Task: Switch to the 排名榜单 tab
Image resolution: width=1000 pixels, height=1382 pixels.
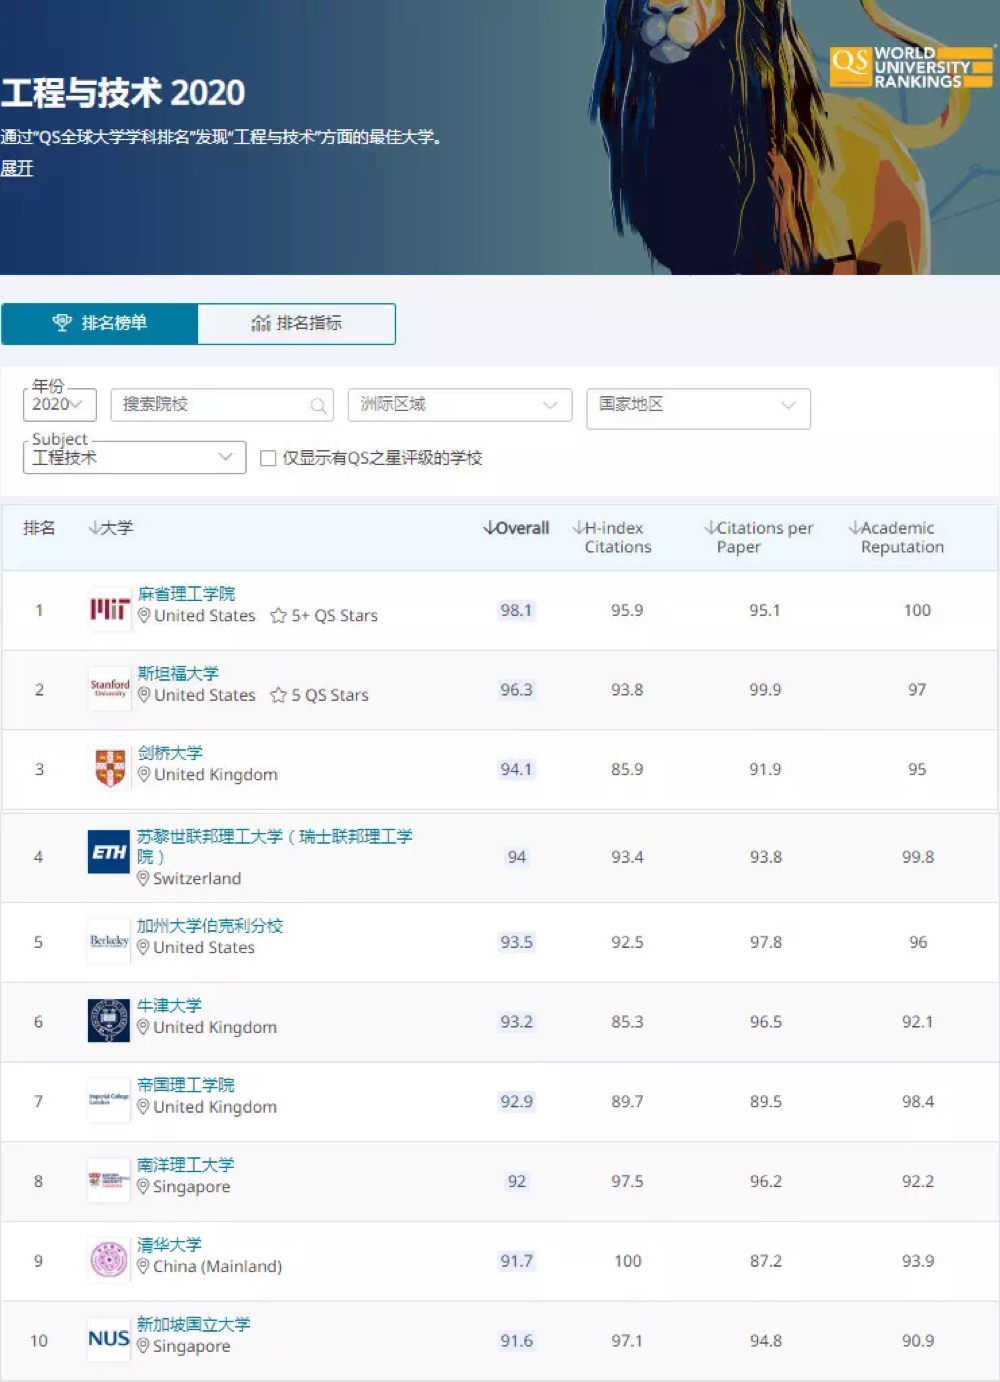Action: (x=100, y=323)
